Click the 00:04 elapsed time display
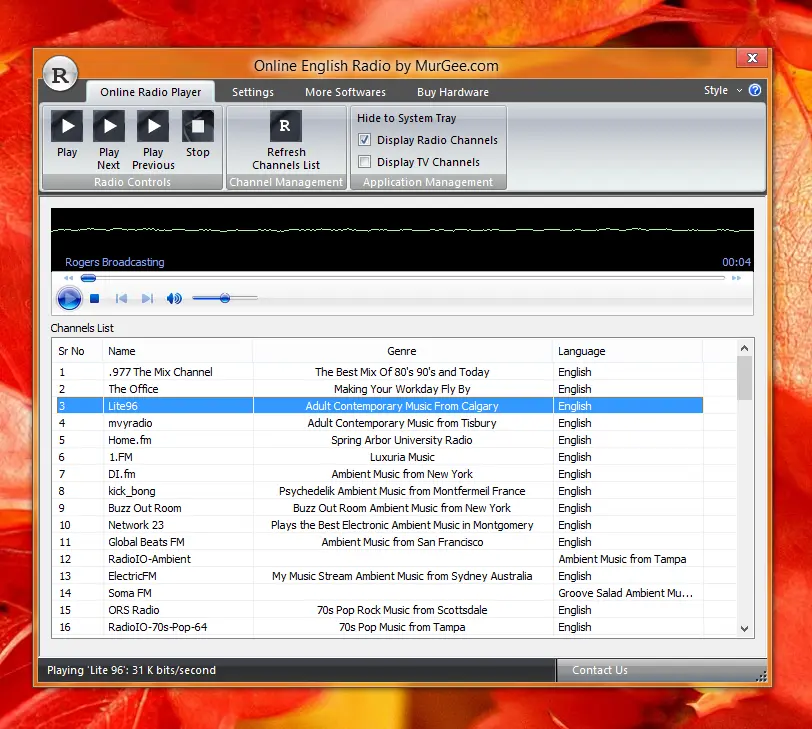 736,262
